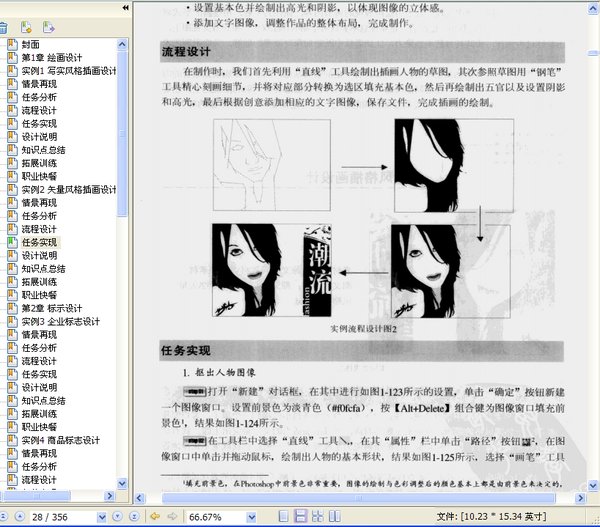Click the bookmark icon beside 封面
The height and width of the screenshot is (527, 600).
click(13, 44)
